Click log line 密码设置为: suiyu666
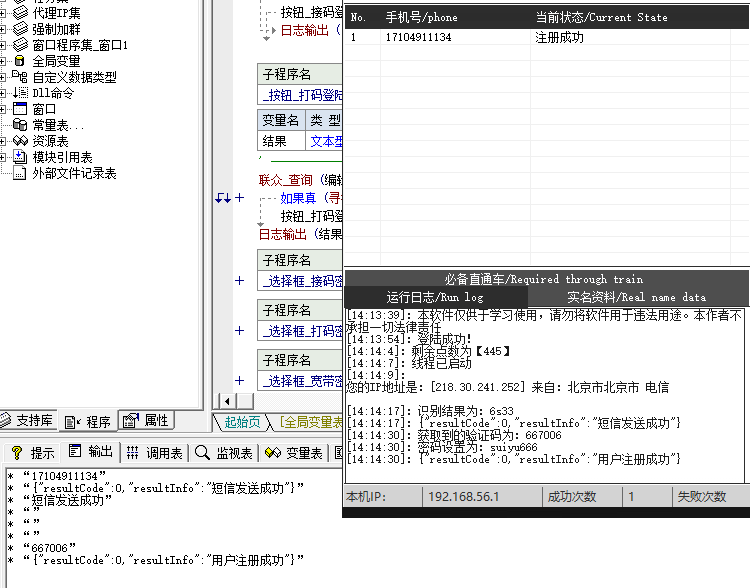The height and width of the screenshot is (588, 750). click(442, 447)
